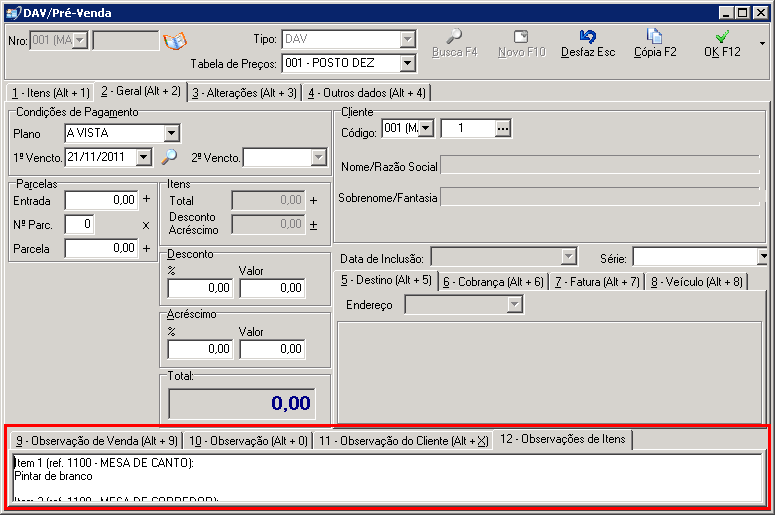Open tab 4 - Outros dados
The image size is (775, 515).
(x=367, y=93)
